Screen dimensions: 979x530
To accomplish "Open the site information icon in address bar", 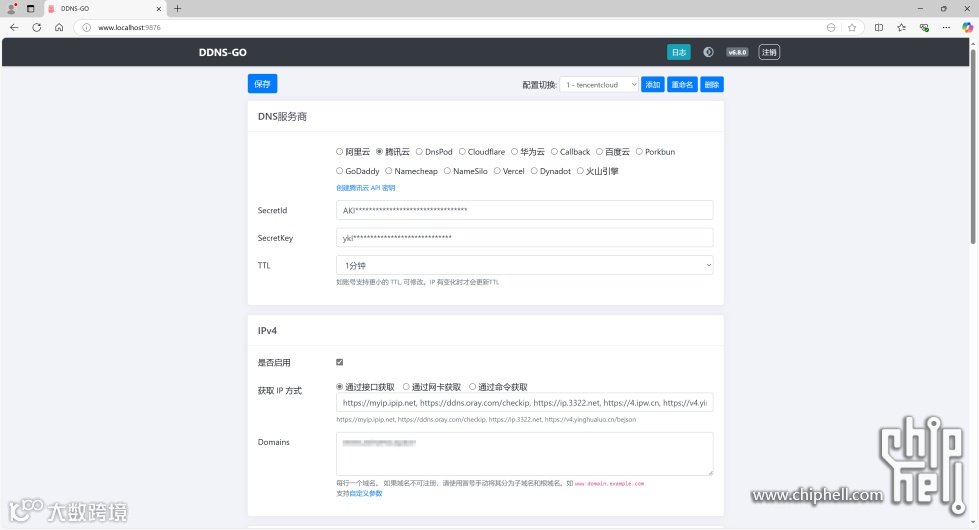I will [x=86, y=27].
